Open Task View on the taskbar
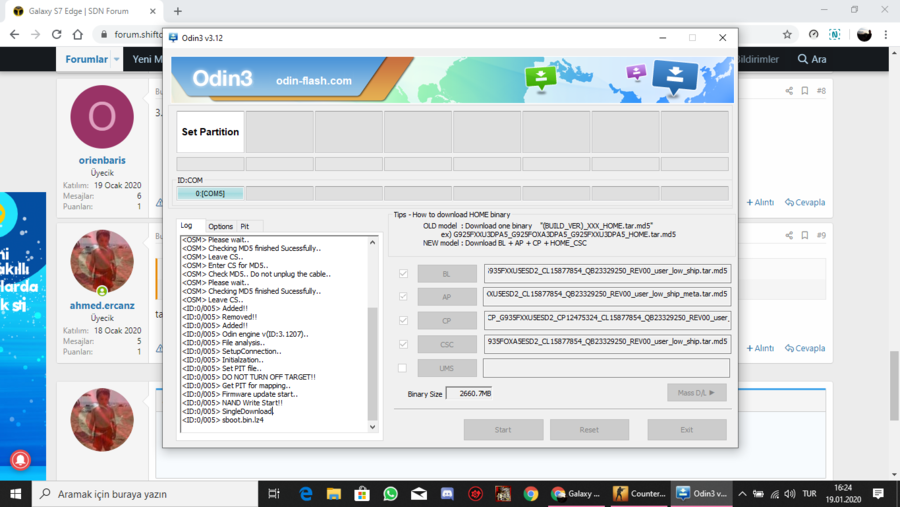 [274, 494]
